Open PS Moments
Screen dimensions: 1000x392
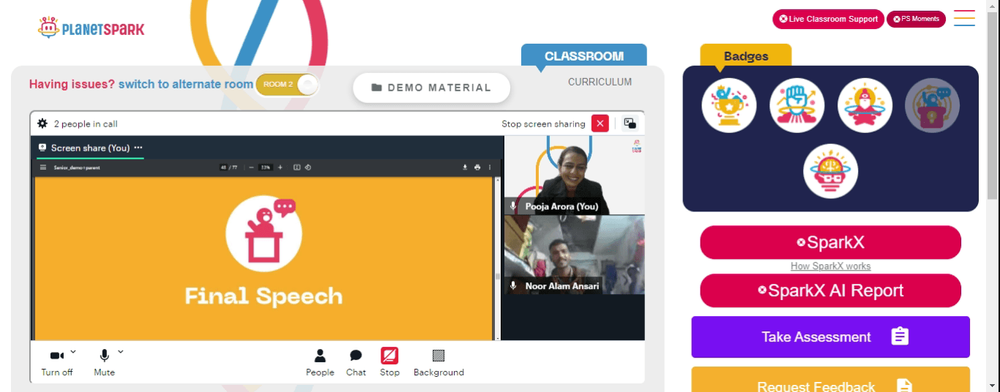pyautogui.click(x=916, y=19)
